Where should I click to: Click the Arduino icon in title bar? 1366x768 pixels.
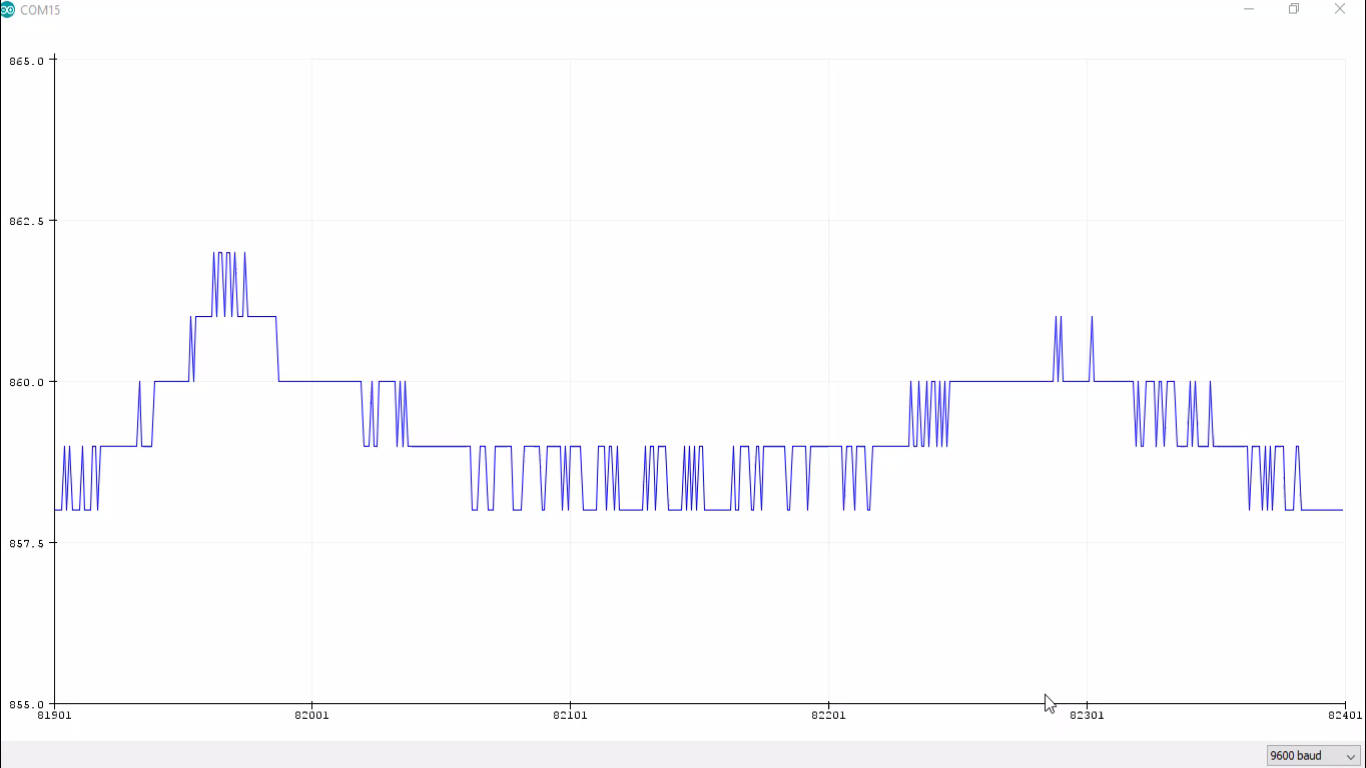tap(7, 9)
